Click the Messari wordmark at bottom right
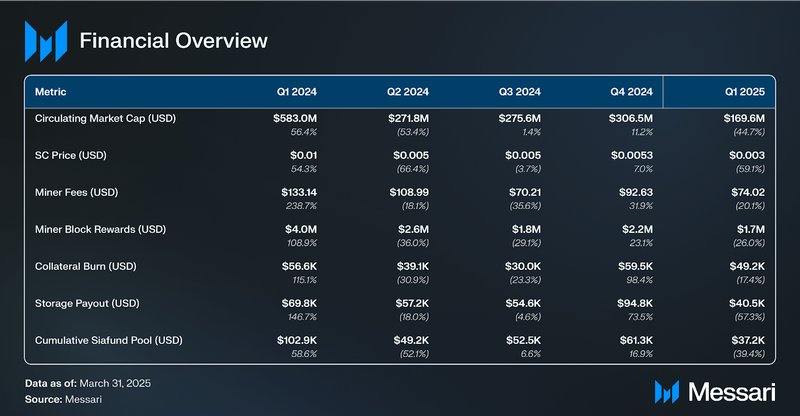This screenshot has width=800, height=416. 732,392
